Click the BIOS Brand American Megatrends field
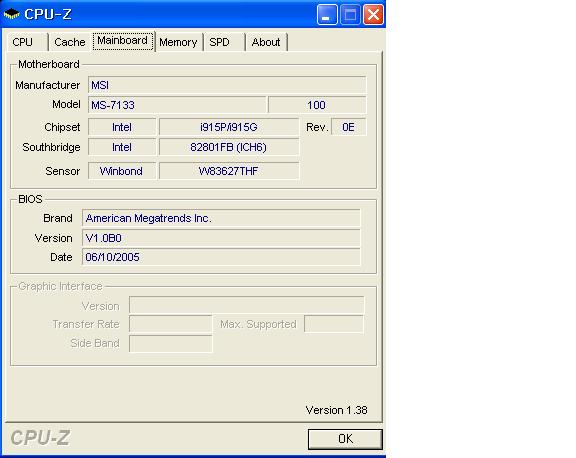576x458 pixels. (x=221, y=218)
